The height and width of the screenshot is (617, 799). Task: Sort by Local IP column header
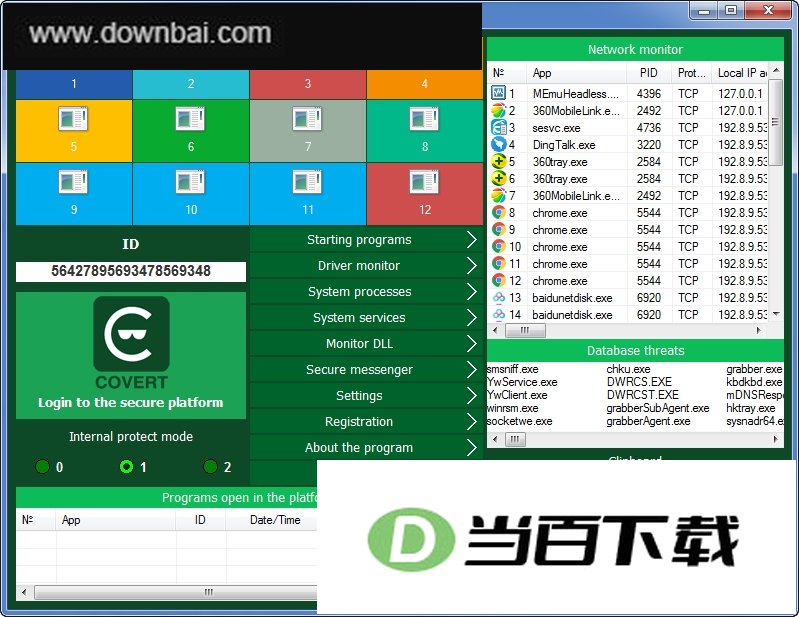pyautogui.click(x=742, y=73)
